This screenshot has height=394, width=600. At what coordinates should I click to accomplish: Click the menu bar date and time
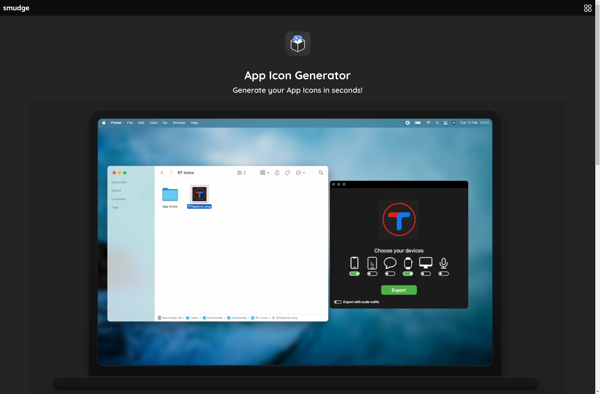pos(474,123)
